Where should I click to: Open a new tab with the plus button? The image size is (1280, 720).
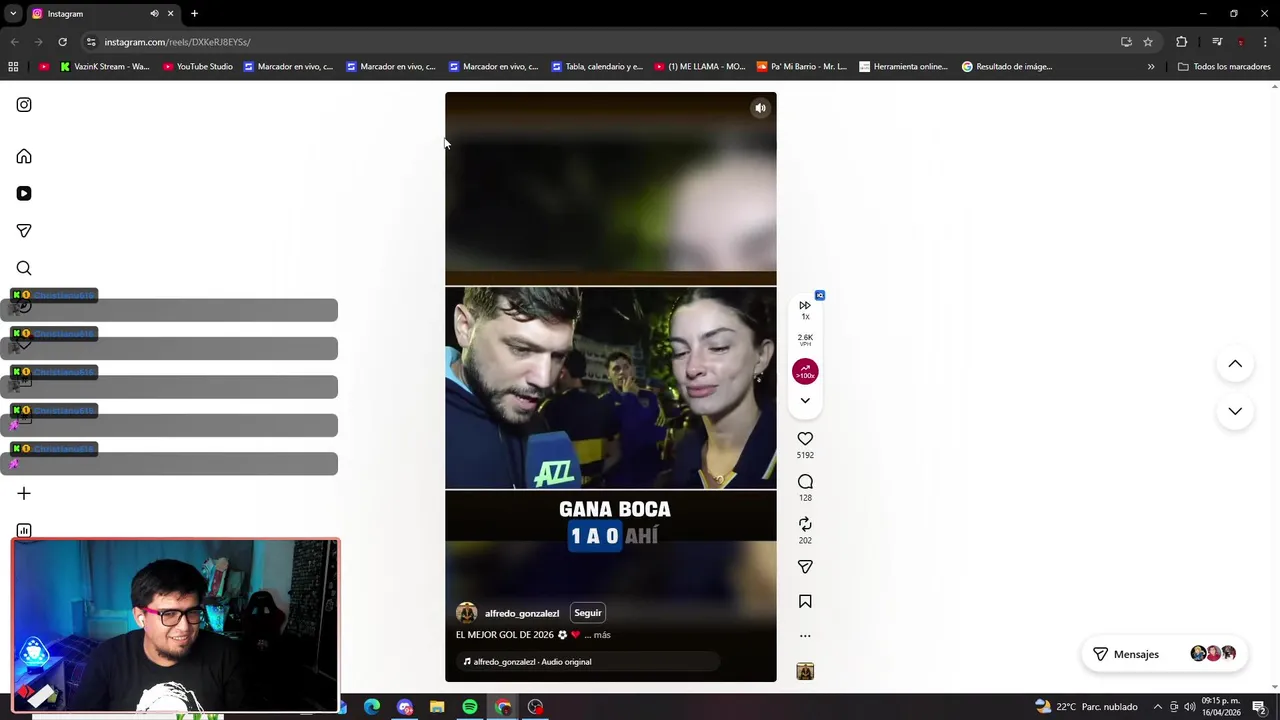pos(194,14)
